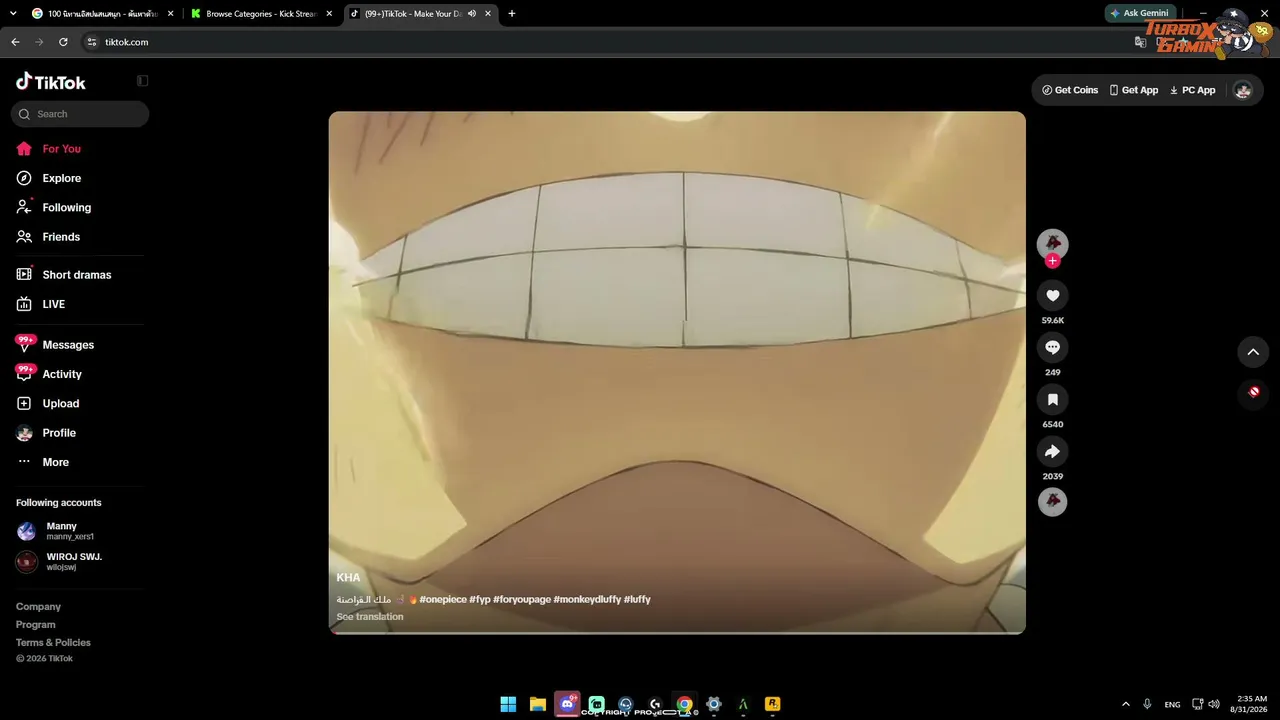Share the video using the arrow icon
This screenshot has height=720, width=1280.
(x=1052, y=451)
